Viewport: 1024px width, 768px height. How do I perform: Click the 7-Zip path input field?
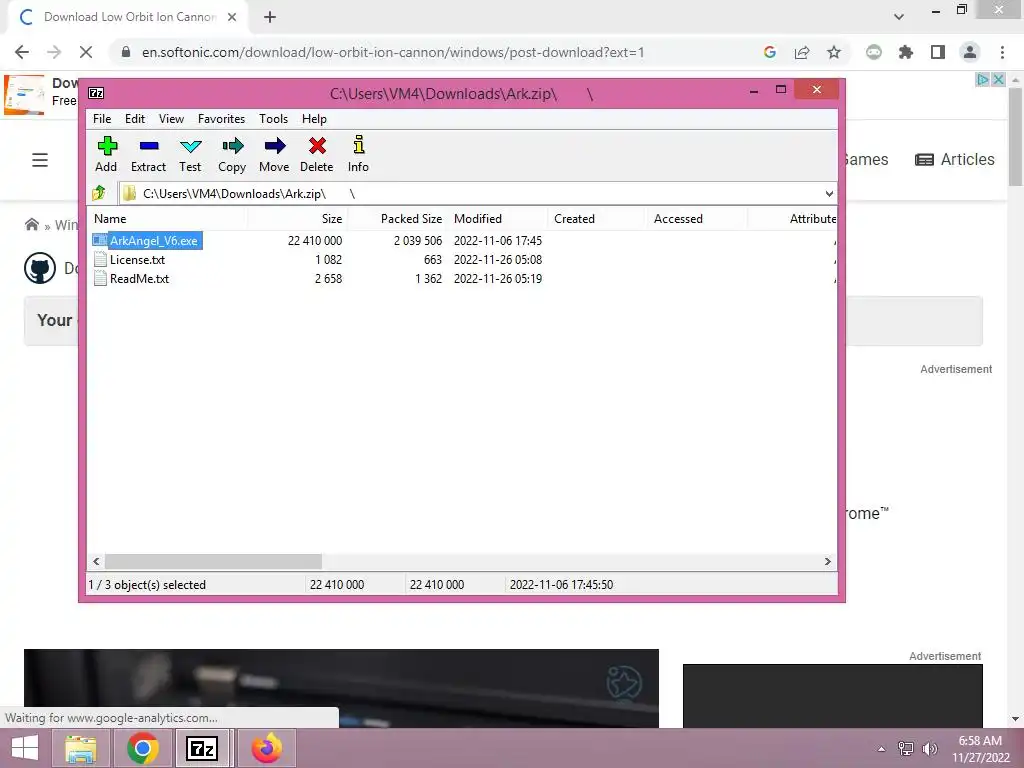470,193
